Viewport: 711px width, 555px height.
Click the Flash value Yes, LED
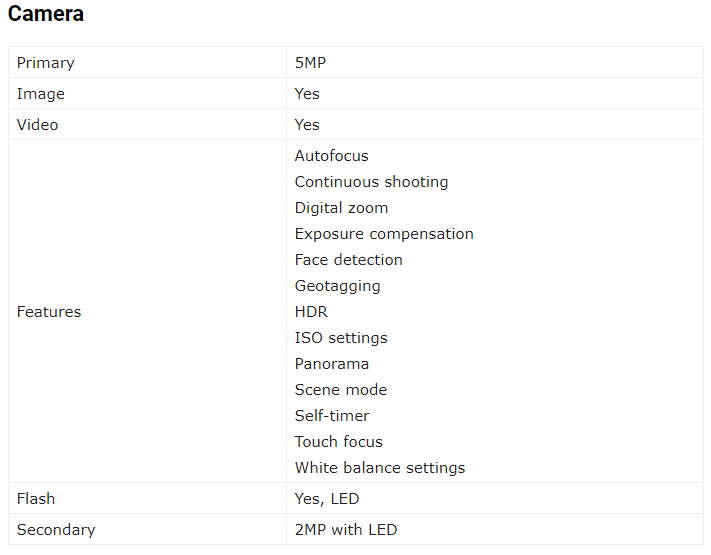[327, 499]
